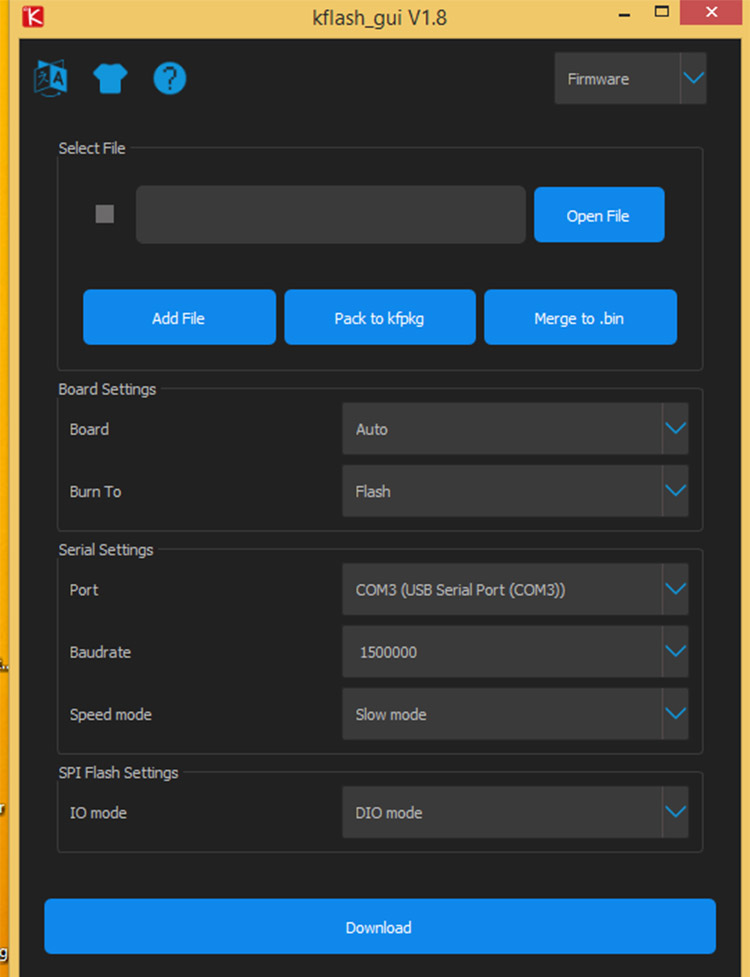
Task: Click the Baudrate label
Action: coord(100,652)
